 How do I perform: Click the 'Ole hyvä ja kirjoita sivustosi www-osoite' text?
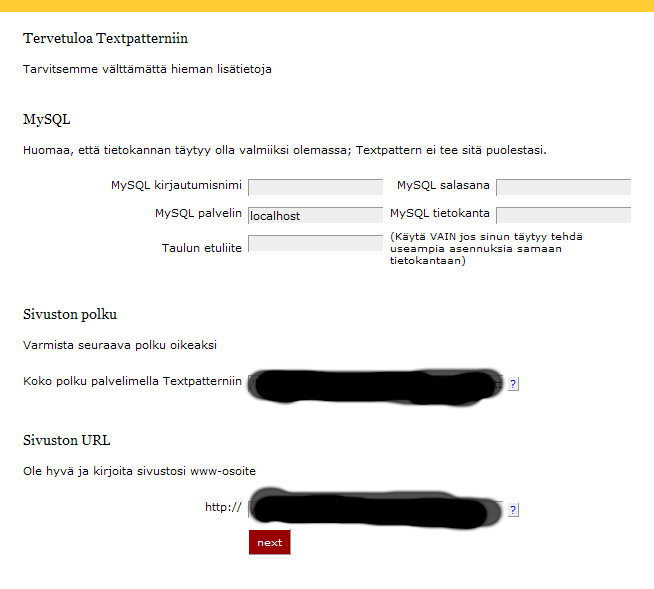coord(139,471)
